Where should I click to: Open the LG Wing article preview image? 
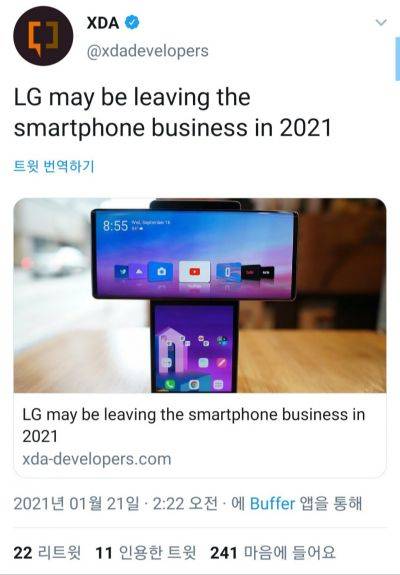point(200,296)
